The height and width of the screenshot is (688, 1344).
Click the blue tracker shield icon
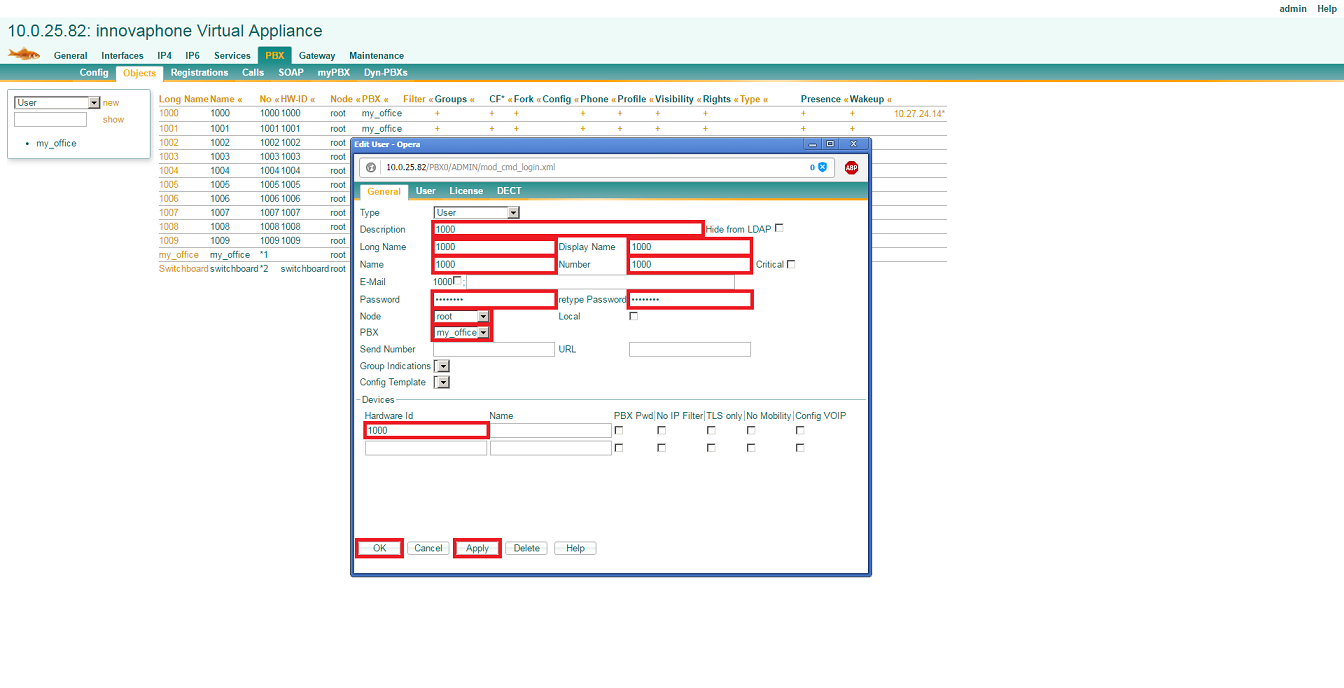822,167
